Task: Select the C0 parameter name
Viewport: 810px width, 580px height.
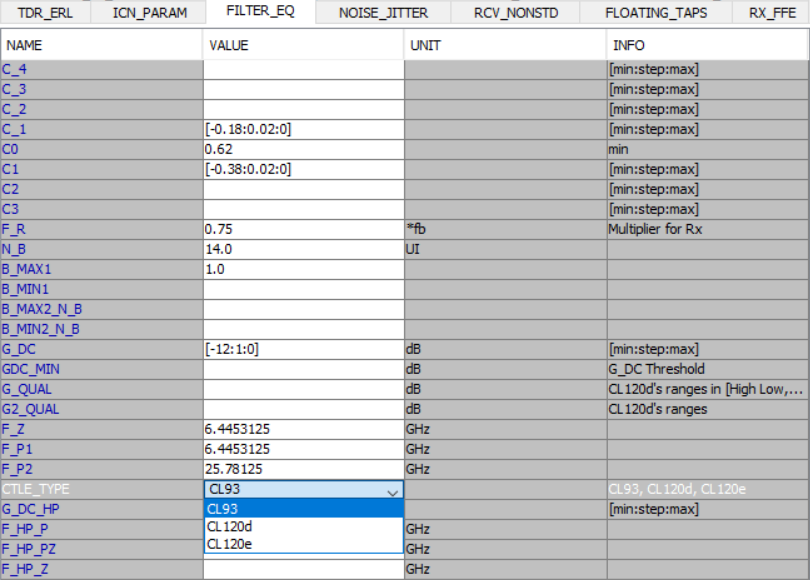Action: (102, 150)
